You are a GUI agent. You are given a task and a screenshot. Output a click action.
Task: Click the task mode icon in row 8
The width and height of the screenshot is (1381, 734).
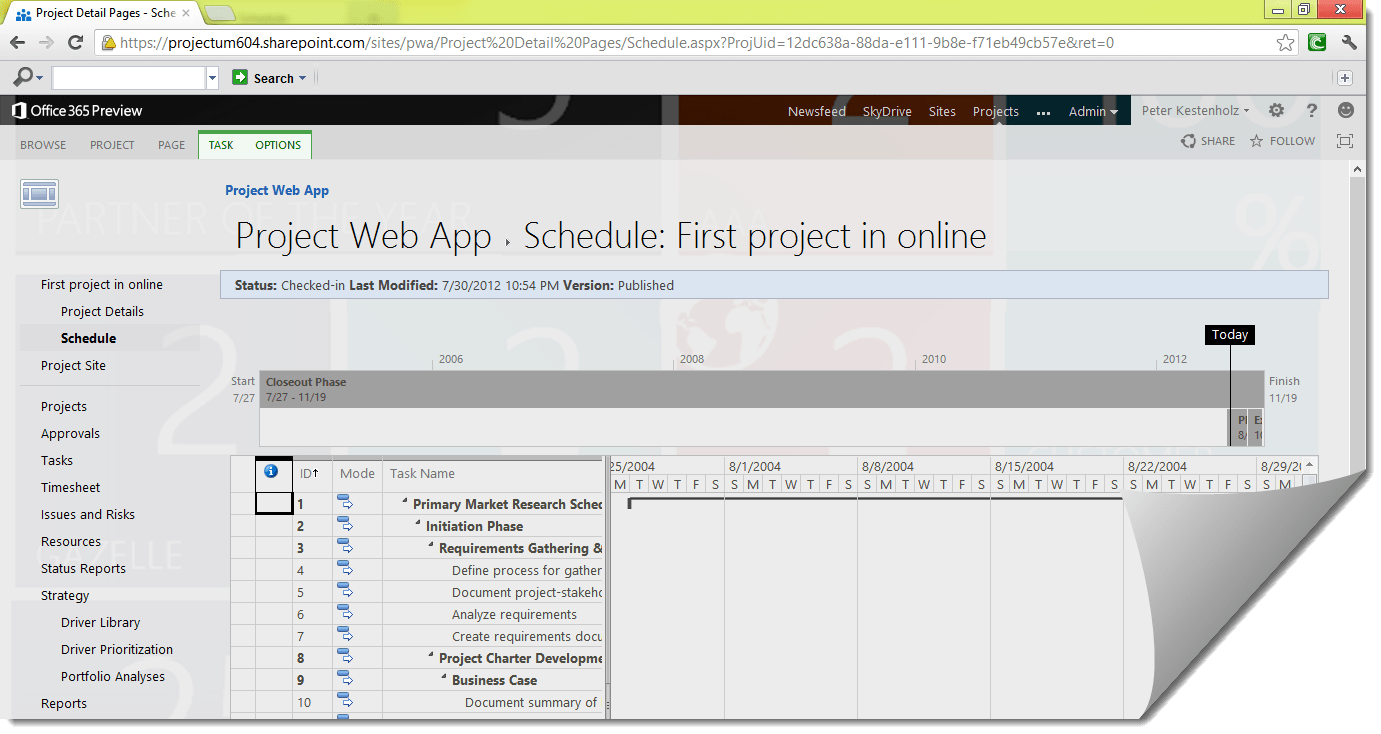pyautogui.click(x=346, y=657)
